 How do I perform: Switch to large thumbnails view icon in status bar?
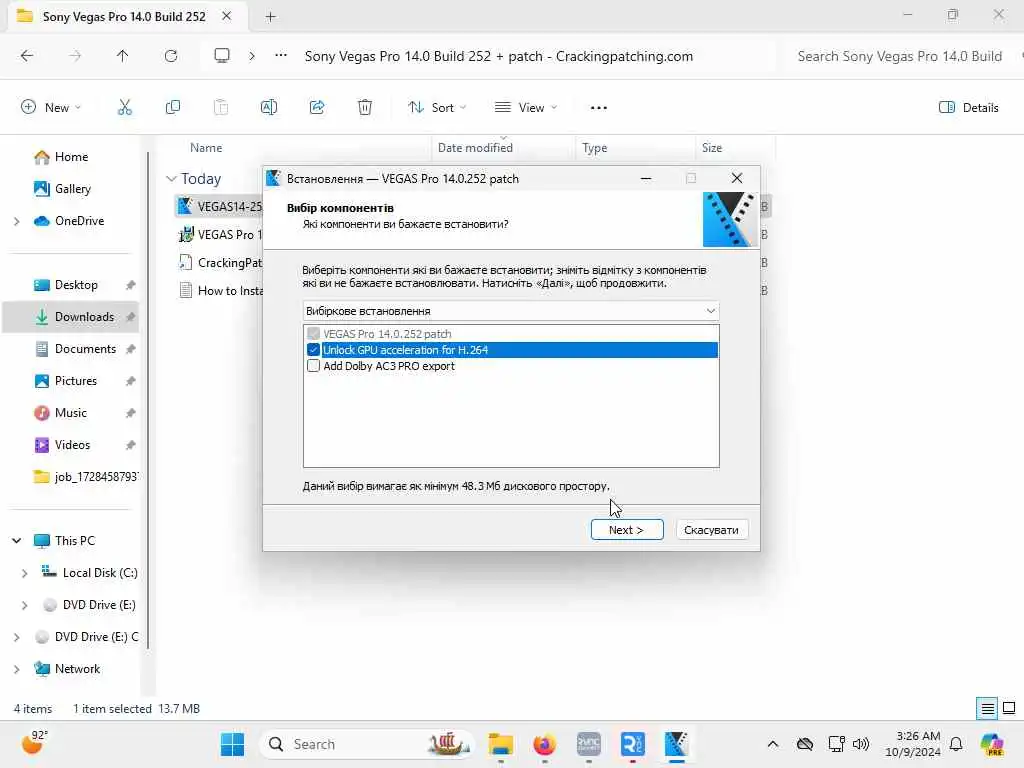coord(1009,708)
